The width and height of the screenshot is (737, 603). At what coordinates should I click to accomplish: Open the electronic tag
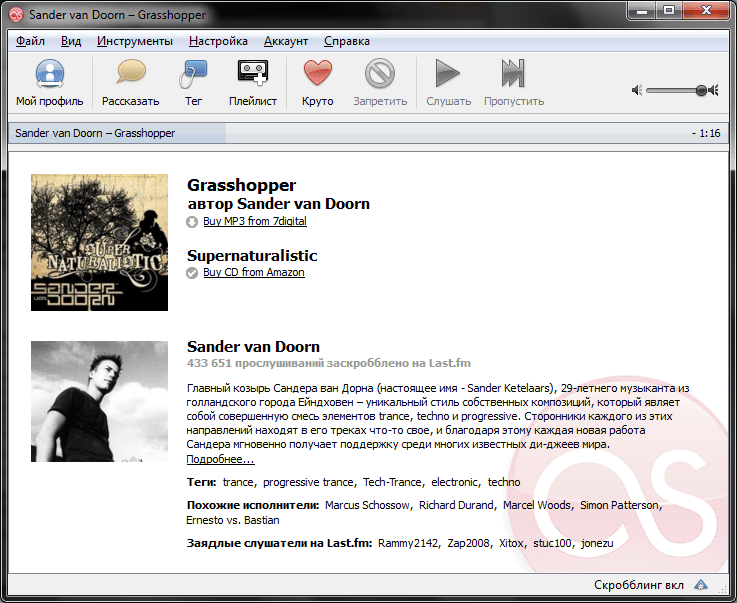[455, 482]
